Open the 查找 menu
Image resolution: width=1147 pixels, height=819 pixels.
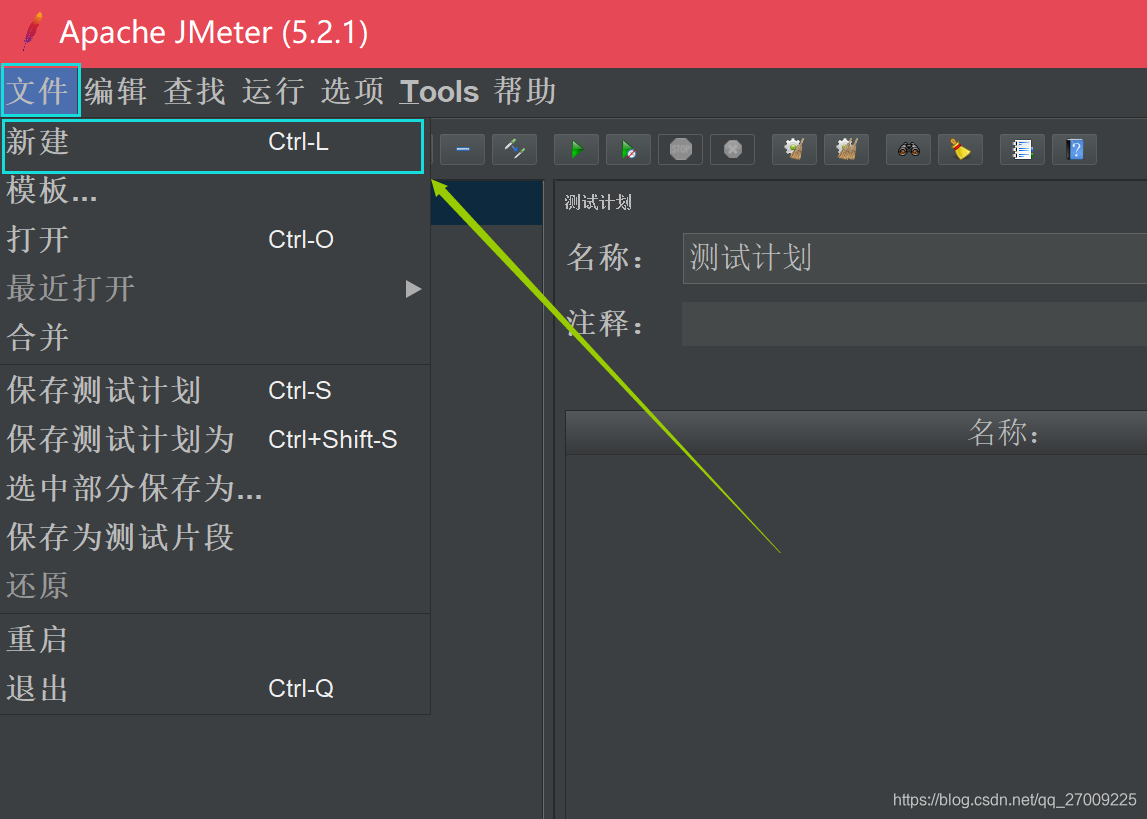(194, 91)
